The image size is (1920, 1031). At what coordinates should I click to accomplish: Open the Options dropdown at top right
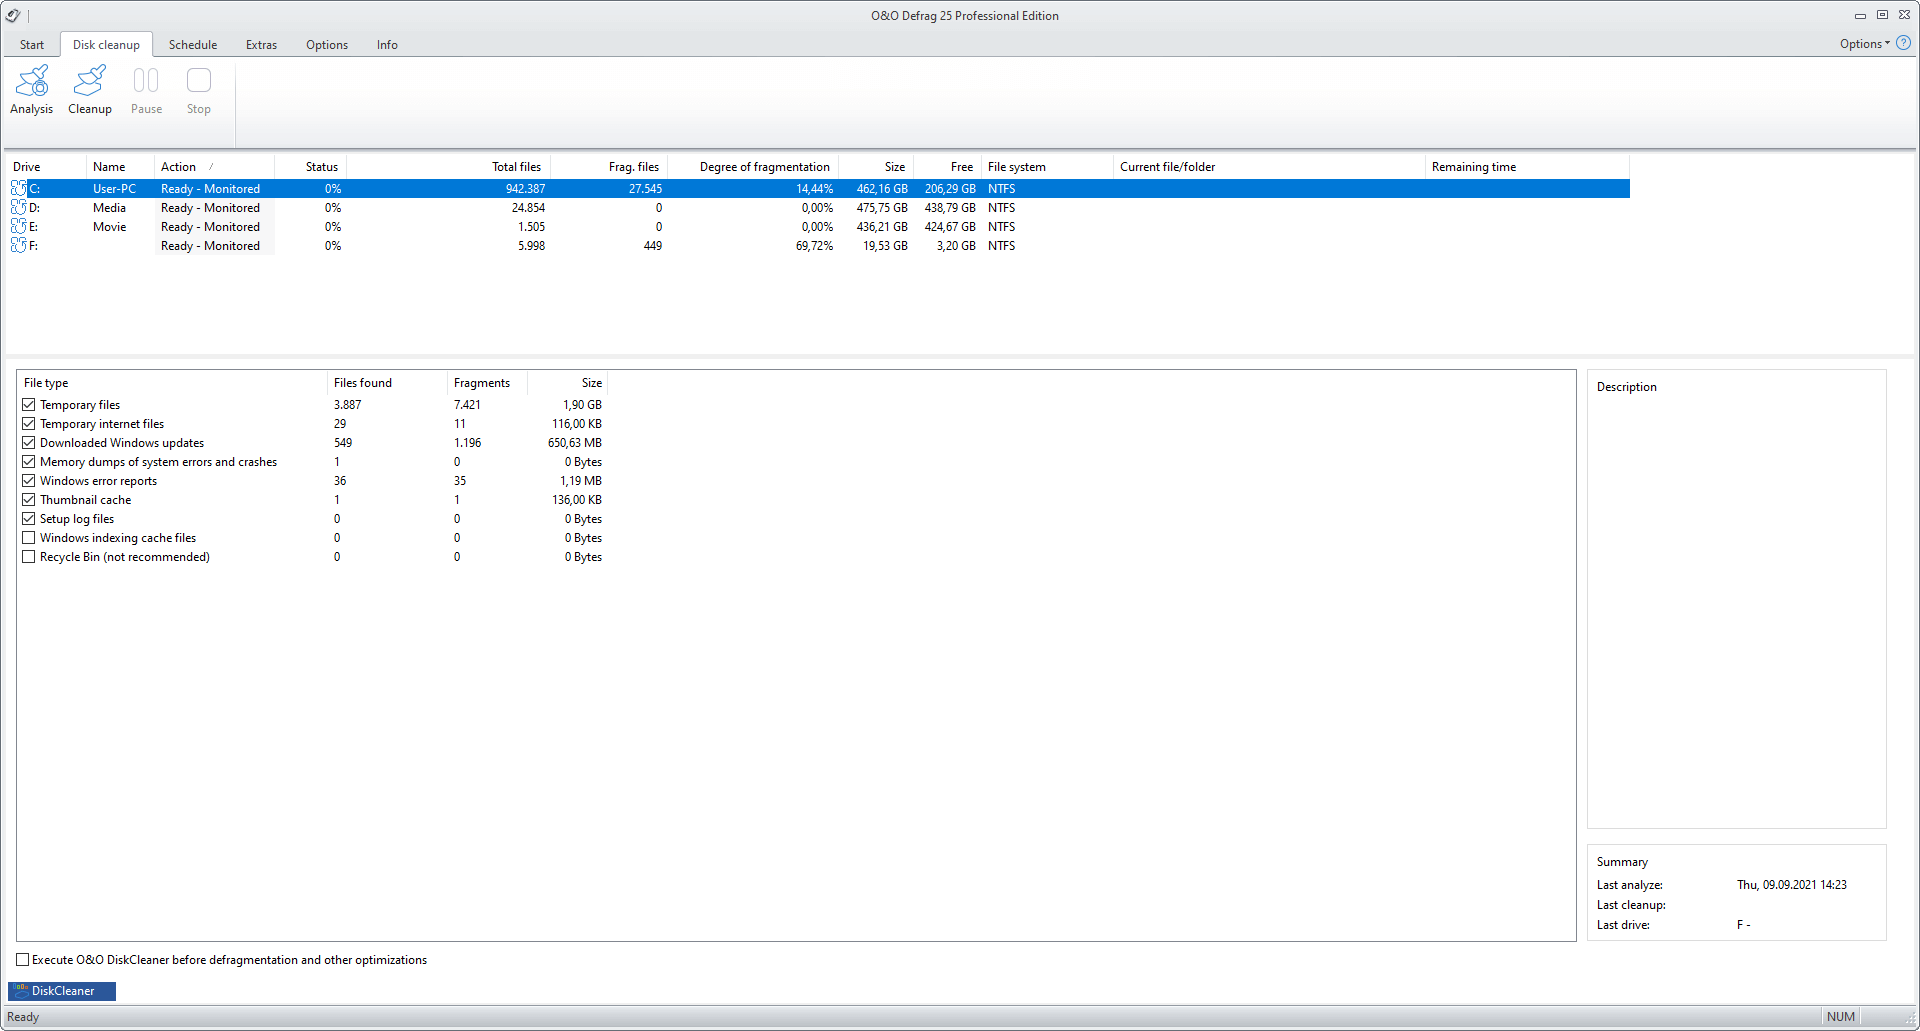click(1865, 43)
